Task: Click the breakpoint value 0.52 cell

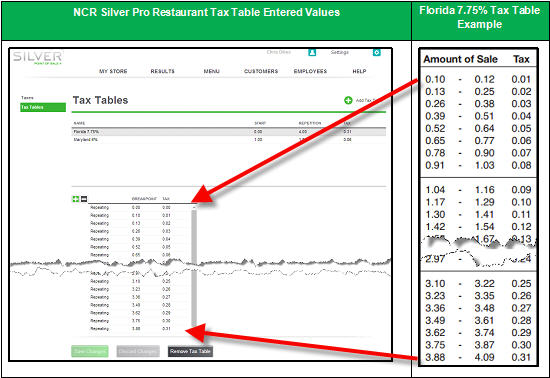Action: point(136,247)
